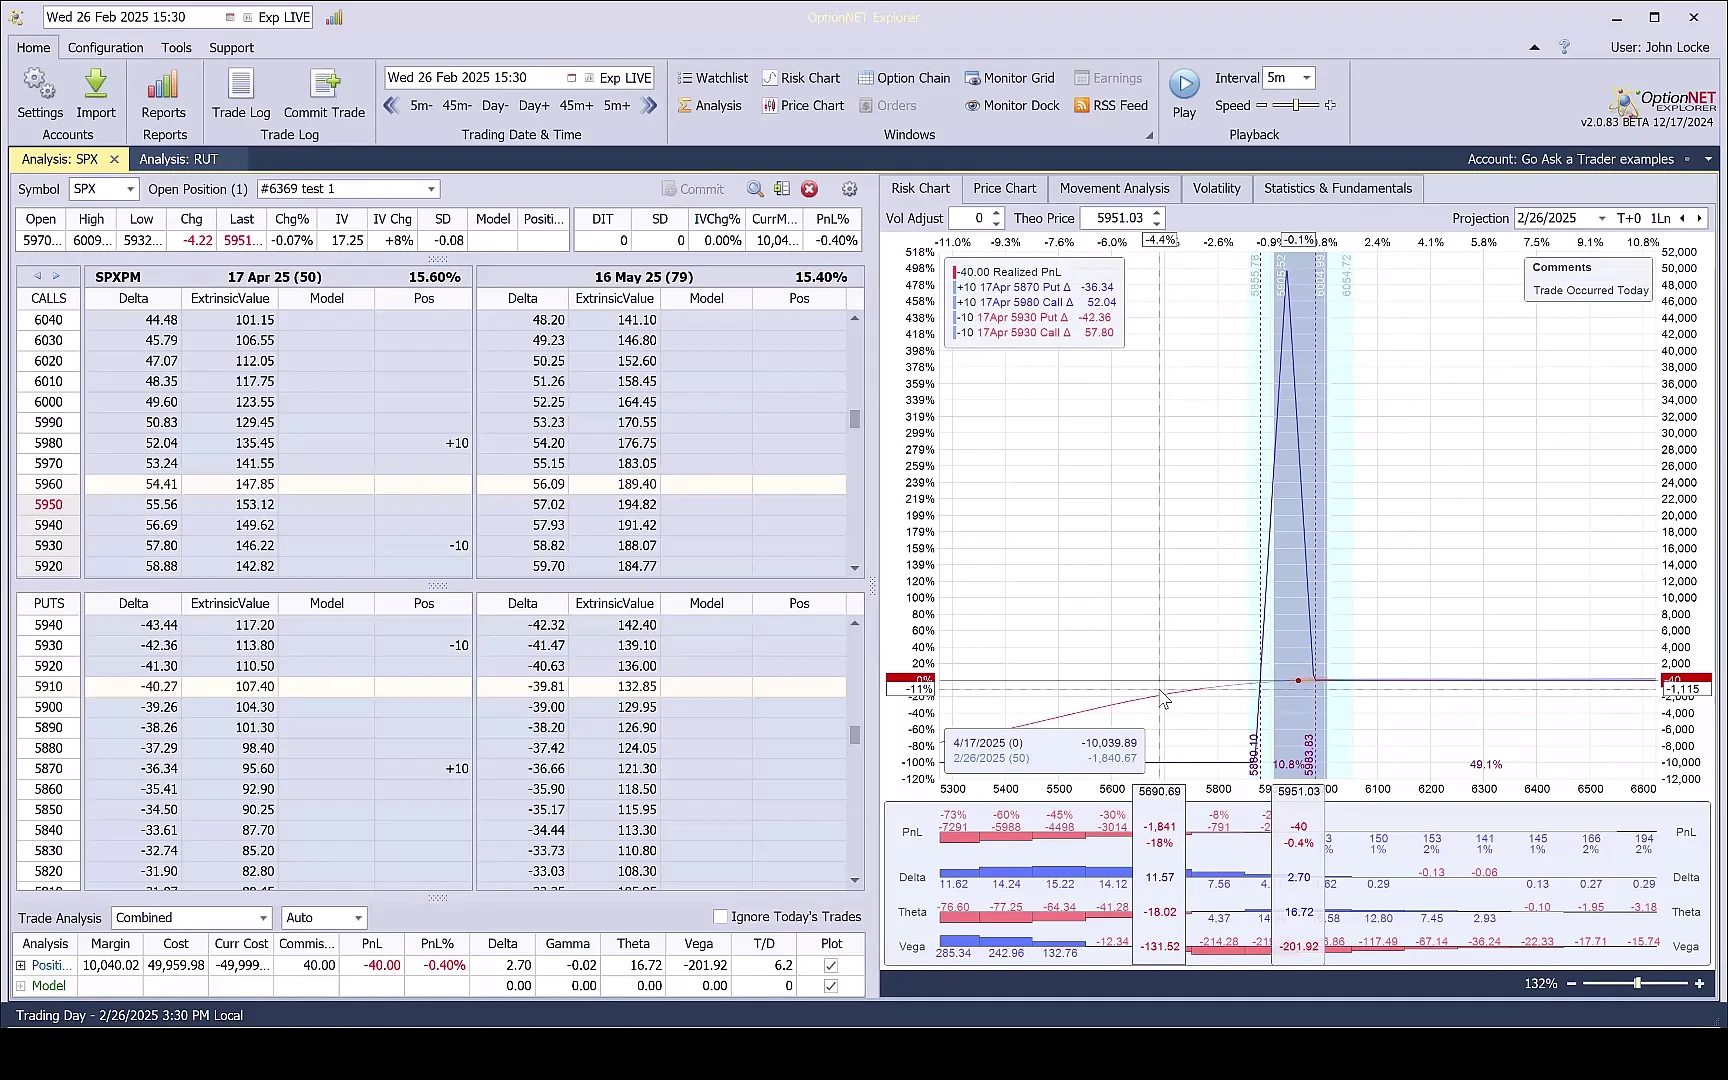
Task: Open the Projection date dropdown
Action: 1602,218
